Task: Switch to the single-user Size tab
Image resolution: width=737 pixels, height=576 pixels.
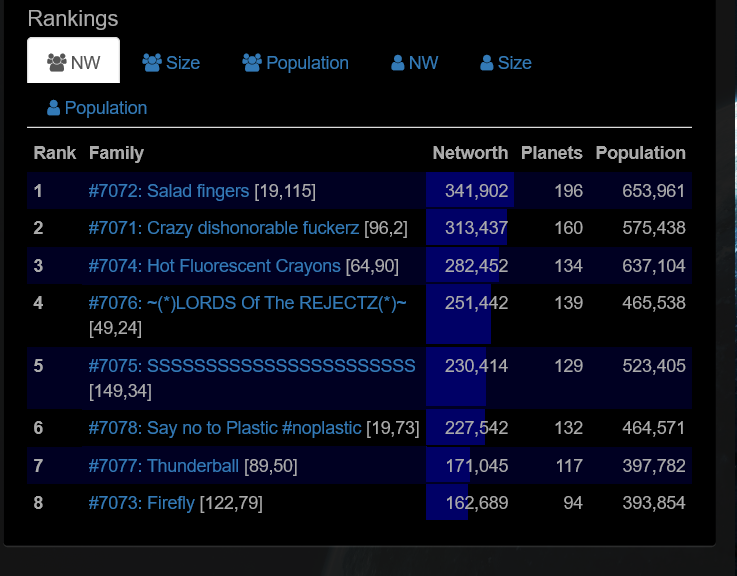Action: point(505,63)
